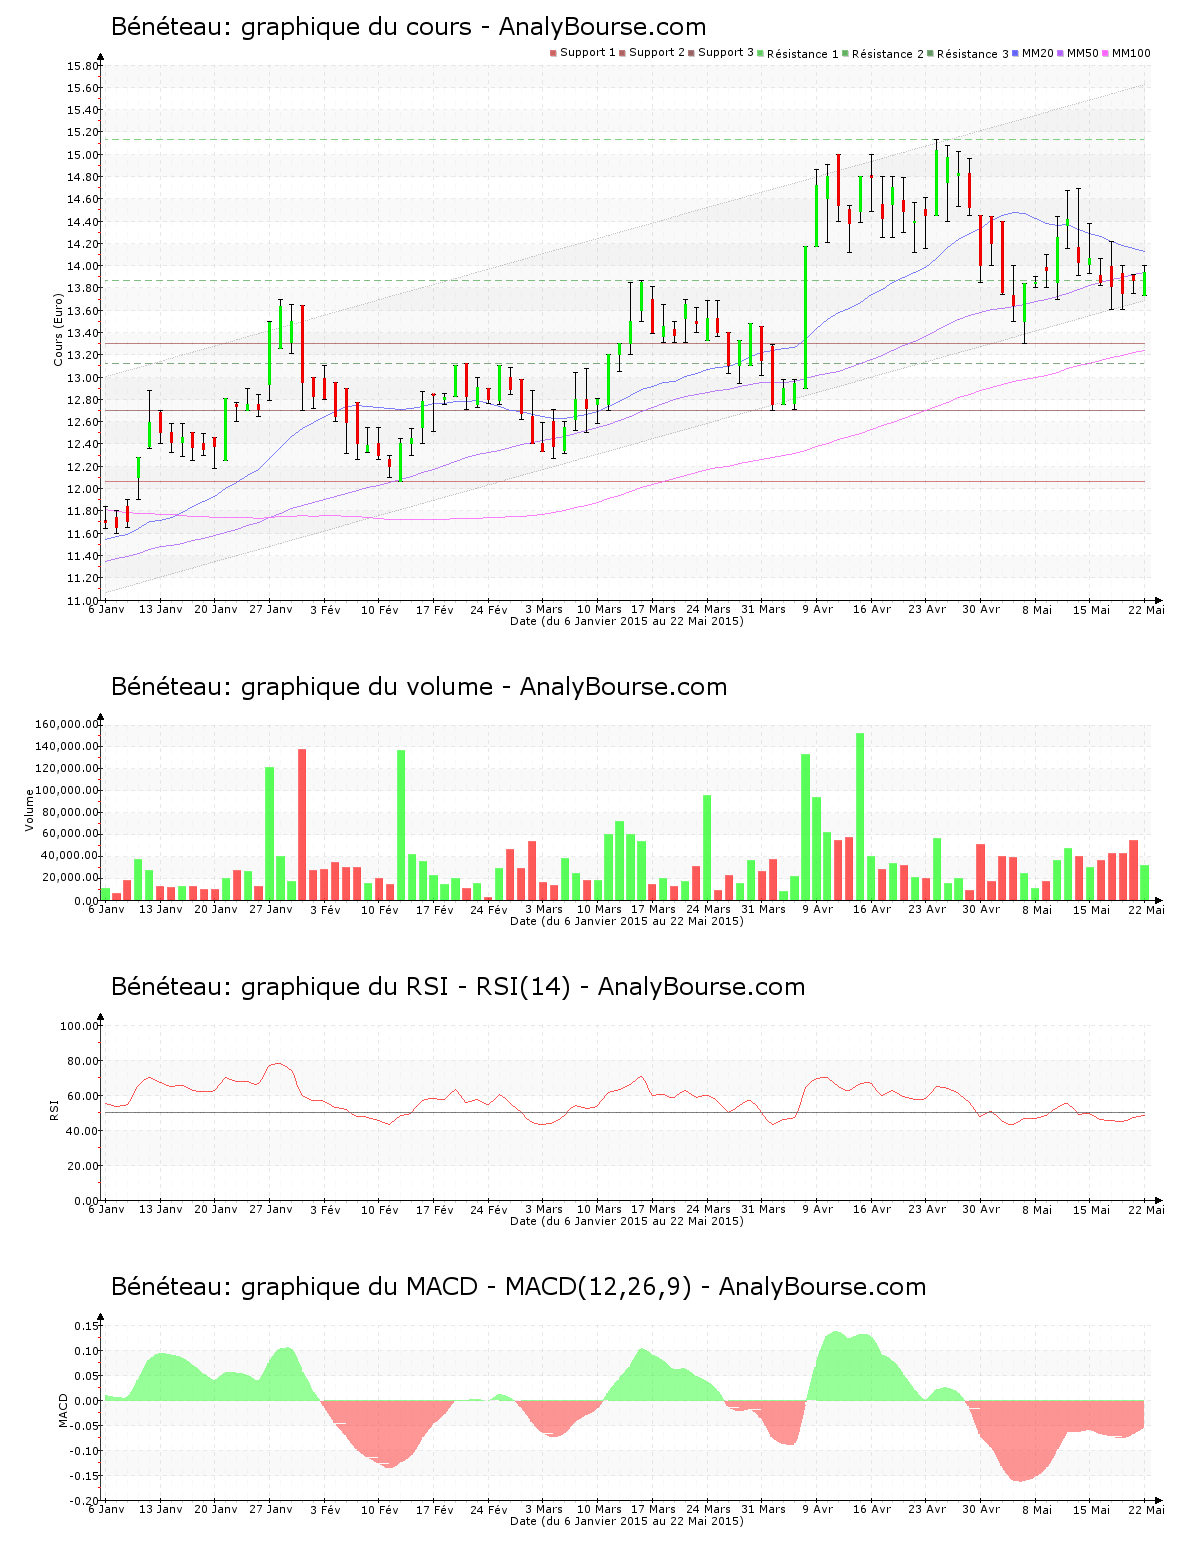The width and height of the screenshot is (1200, 1550).
Task: Select the 'Résistance 1' legend label
Action: (x=803, y=54)
